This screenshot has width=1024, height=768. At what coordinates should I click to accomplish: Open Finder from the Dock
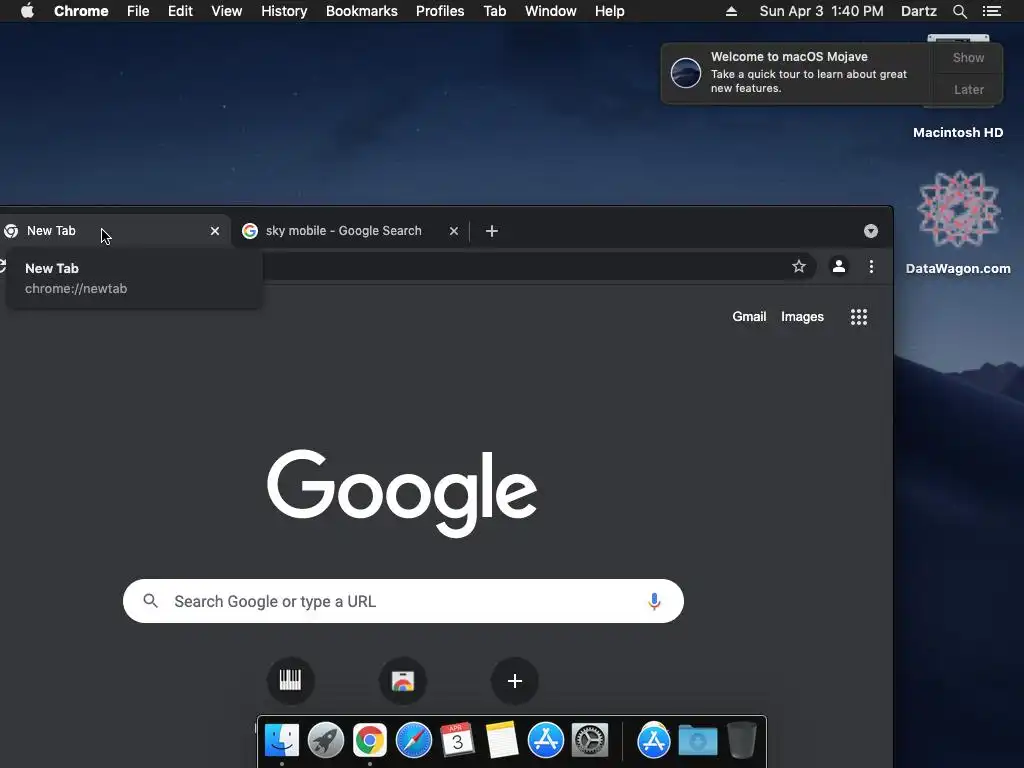[x=281, y=741]
